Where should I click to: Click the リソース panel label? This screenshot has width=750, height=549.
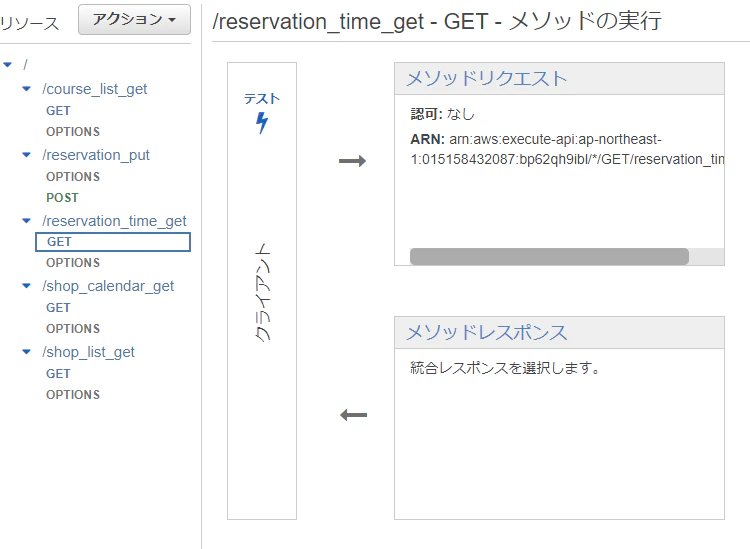pyautogui.click(x=30, y=23)
